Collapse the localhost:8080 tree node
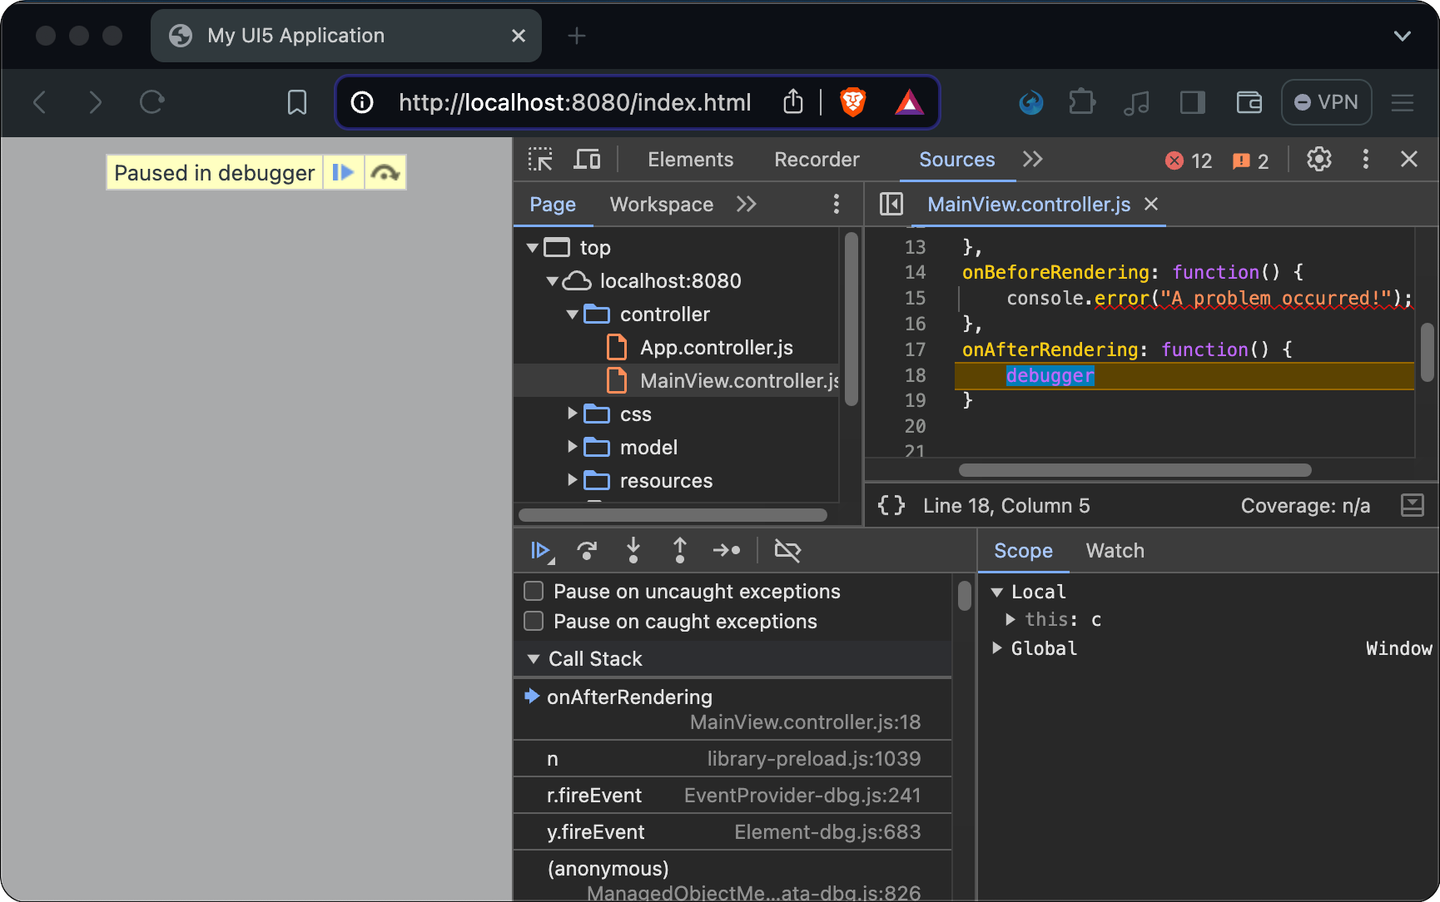 [x=552, y=281]
